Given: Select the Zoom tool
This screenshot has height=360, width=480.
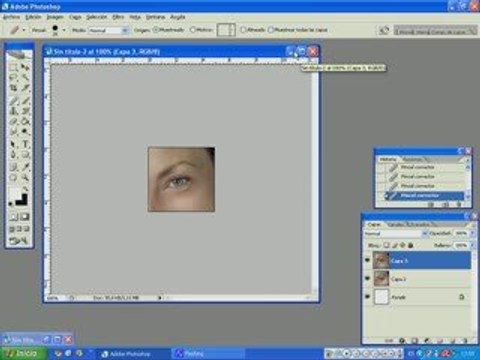Looking at the screenshot, I should 25,177.
